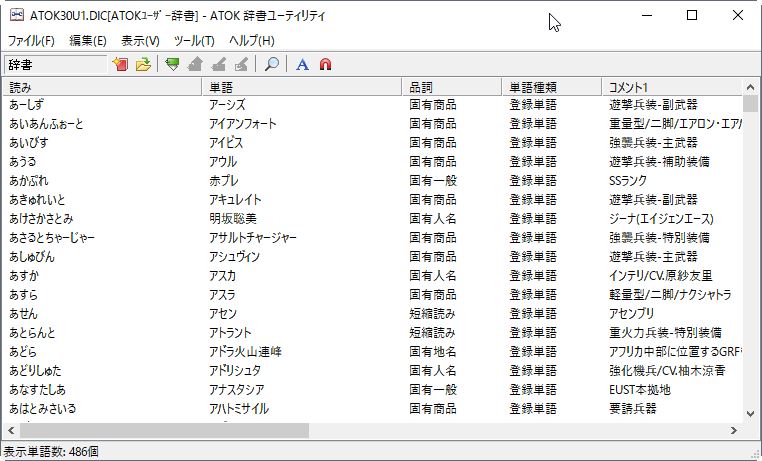762x461 pixels.
Task: Click the red magnet-shaped toolbar icon
Action: click(325, 64)
